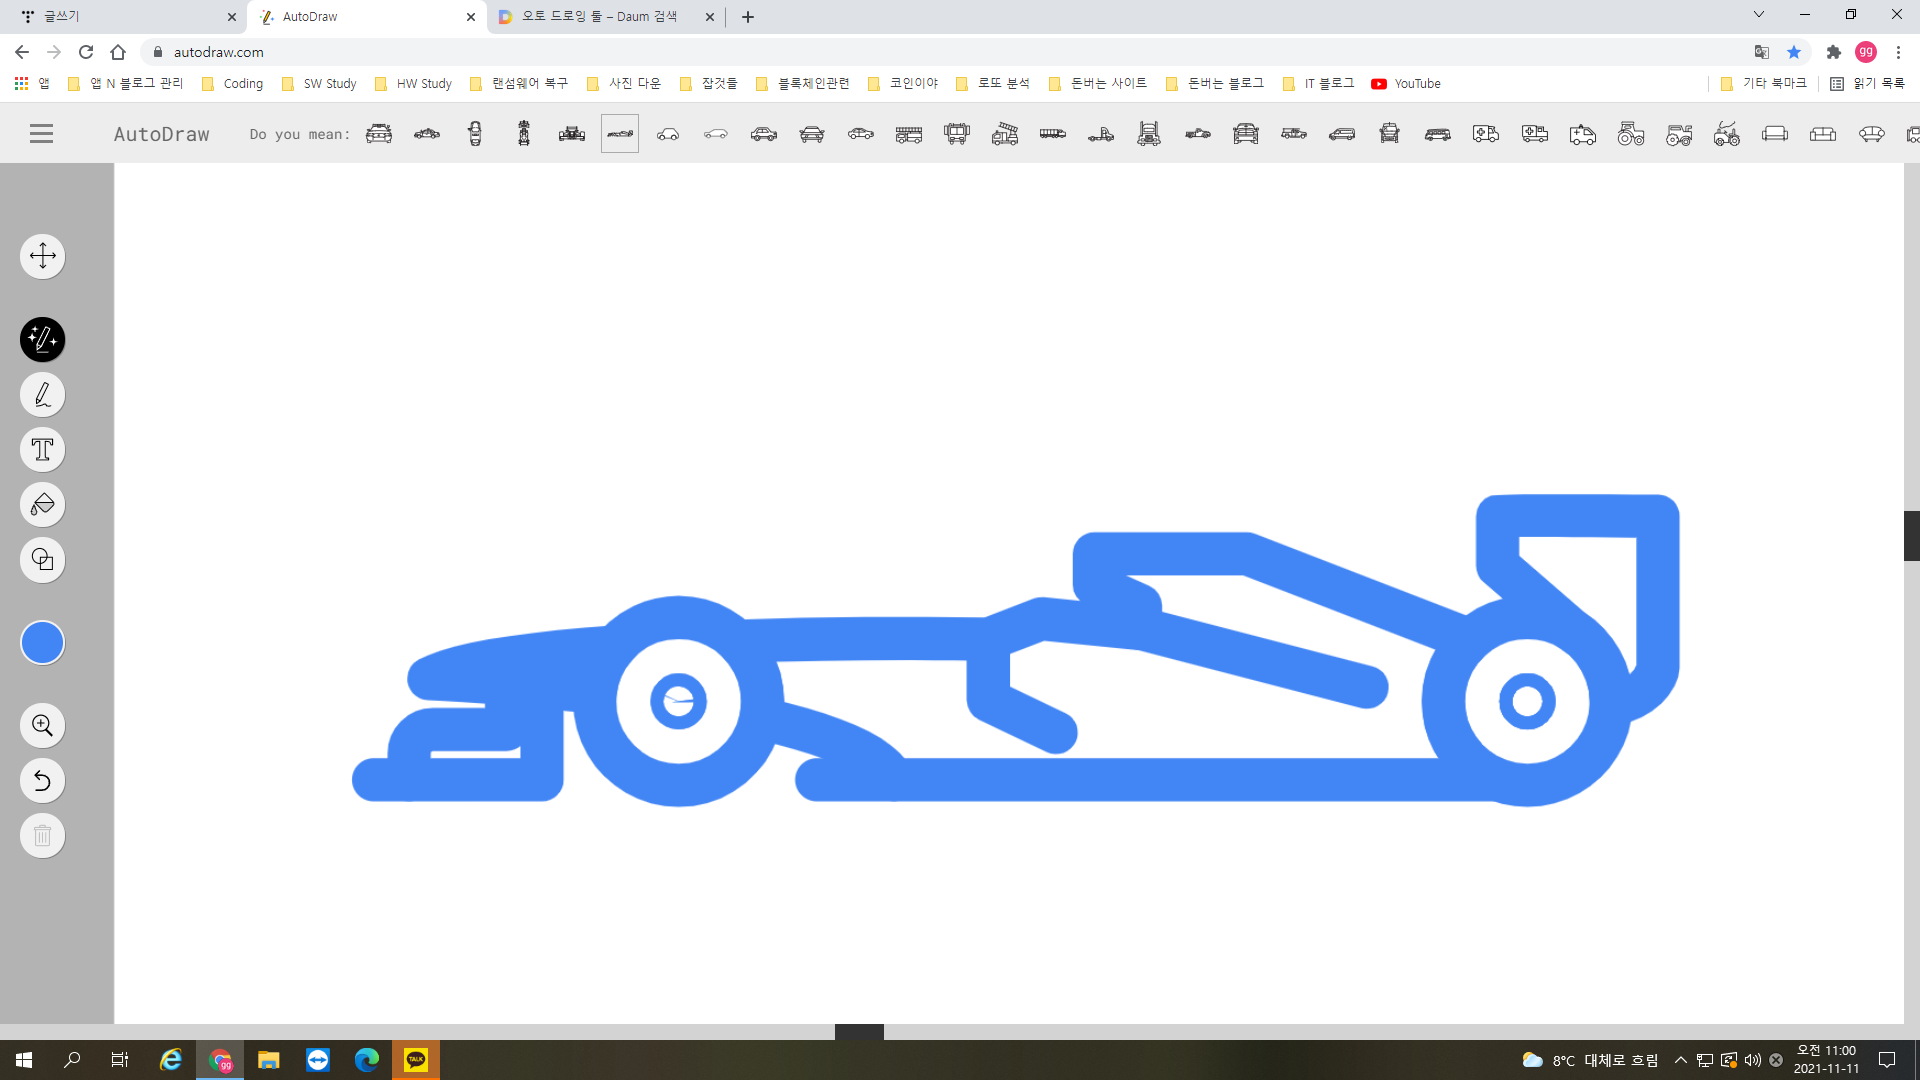Screen dimensions: 1920x1080
Task: Expand Chrome tab search dropdown arrow
Action: coord(1758,15)
